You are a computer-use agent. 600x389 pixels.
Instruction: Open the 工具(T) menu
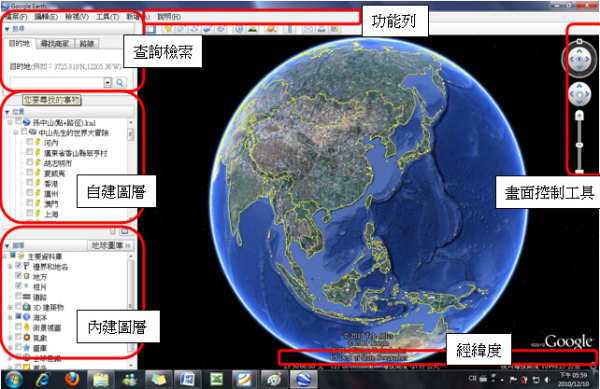(x=107, y=16)
